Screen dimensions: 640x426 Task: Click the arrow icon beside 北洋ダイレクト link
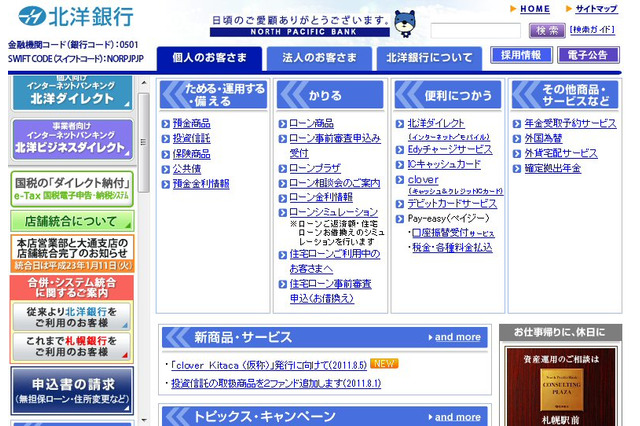pos(400,124)
